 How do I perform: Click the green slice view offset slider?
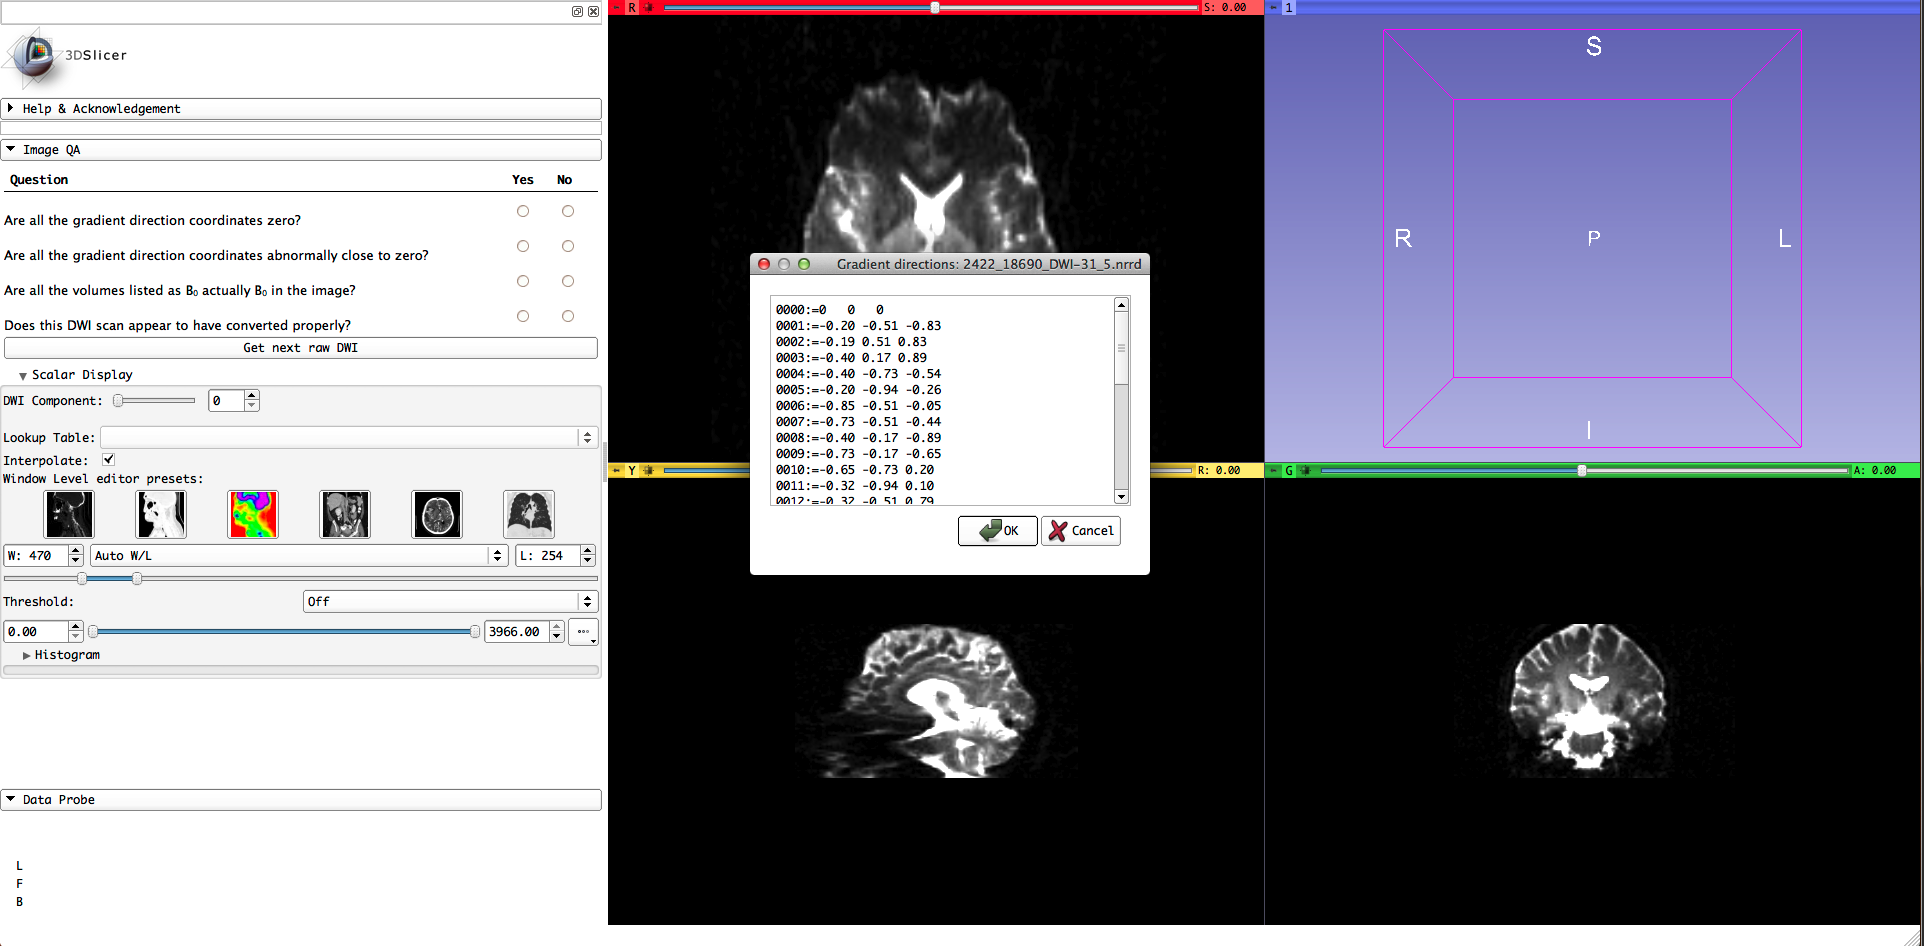(1582, 470)
